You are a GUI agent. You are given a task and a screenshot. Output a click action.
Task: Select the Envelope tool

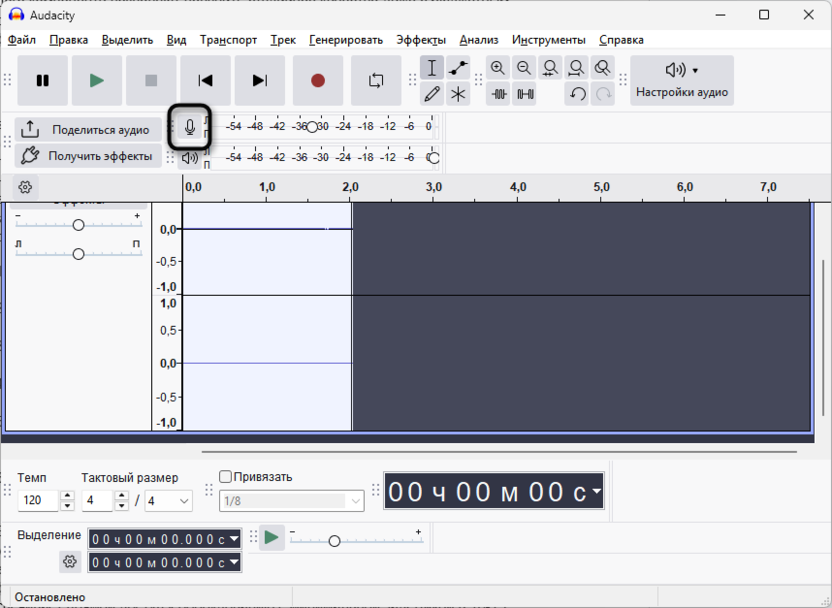(458, 68)
